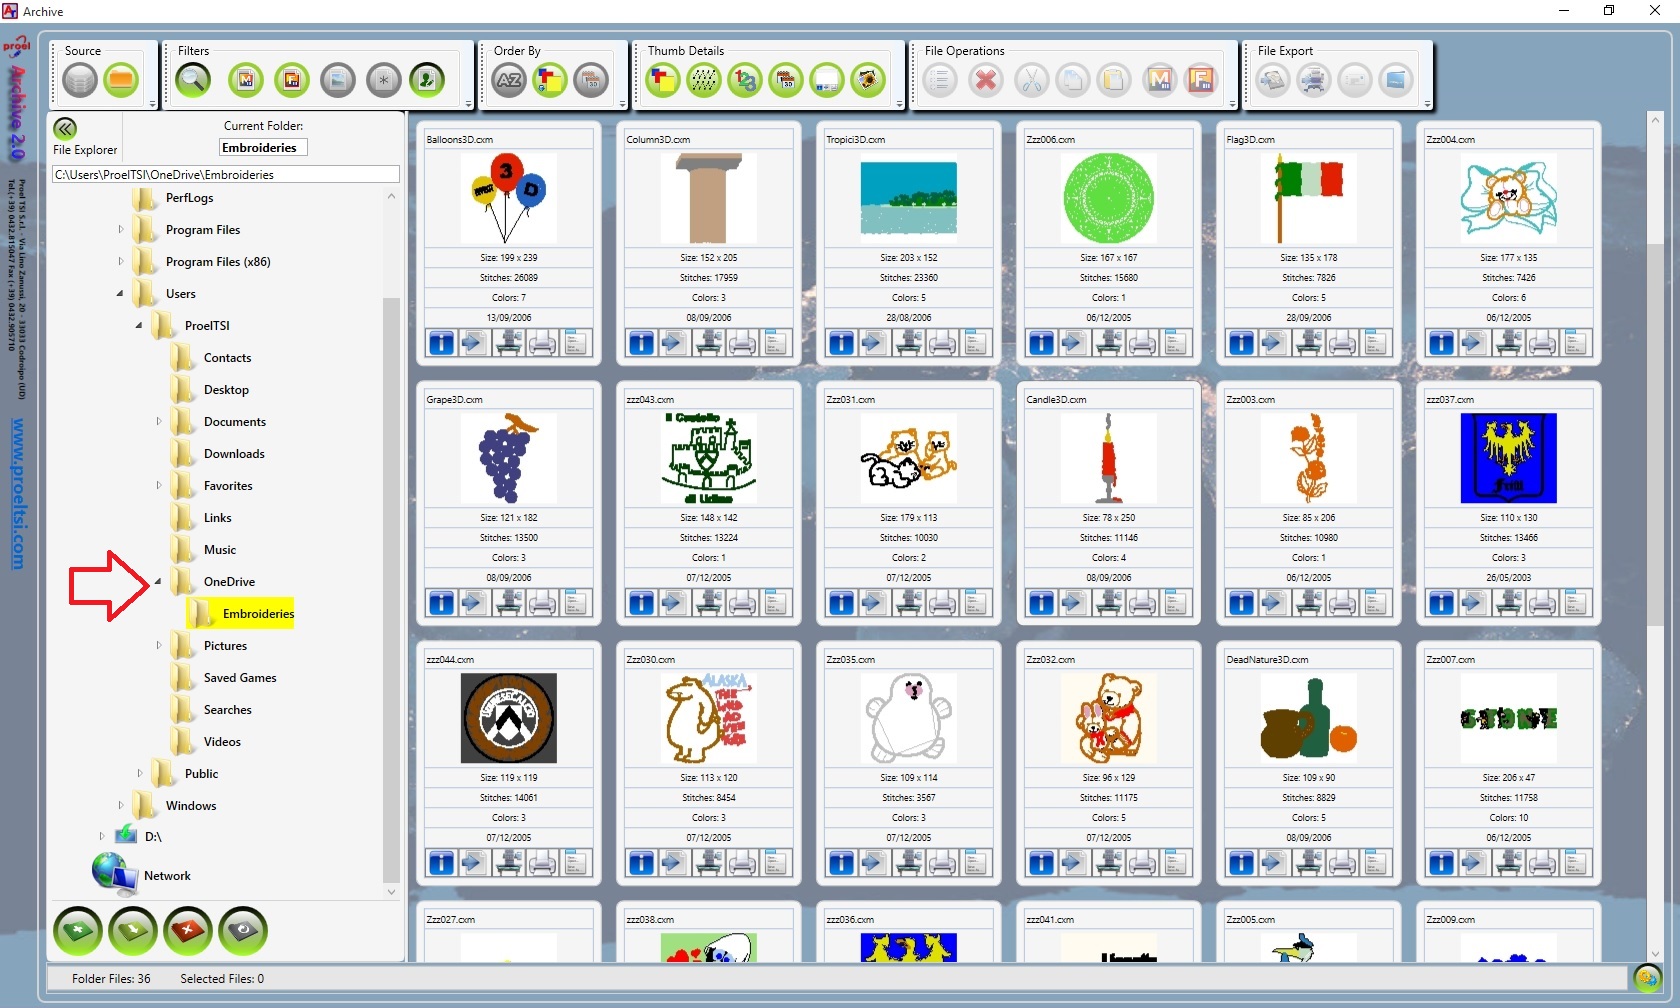The height and width of the screenshot is (1008, 1680).
Task: Toggle the F-type file filter
Action: point(292,80)
